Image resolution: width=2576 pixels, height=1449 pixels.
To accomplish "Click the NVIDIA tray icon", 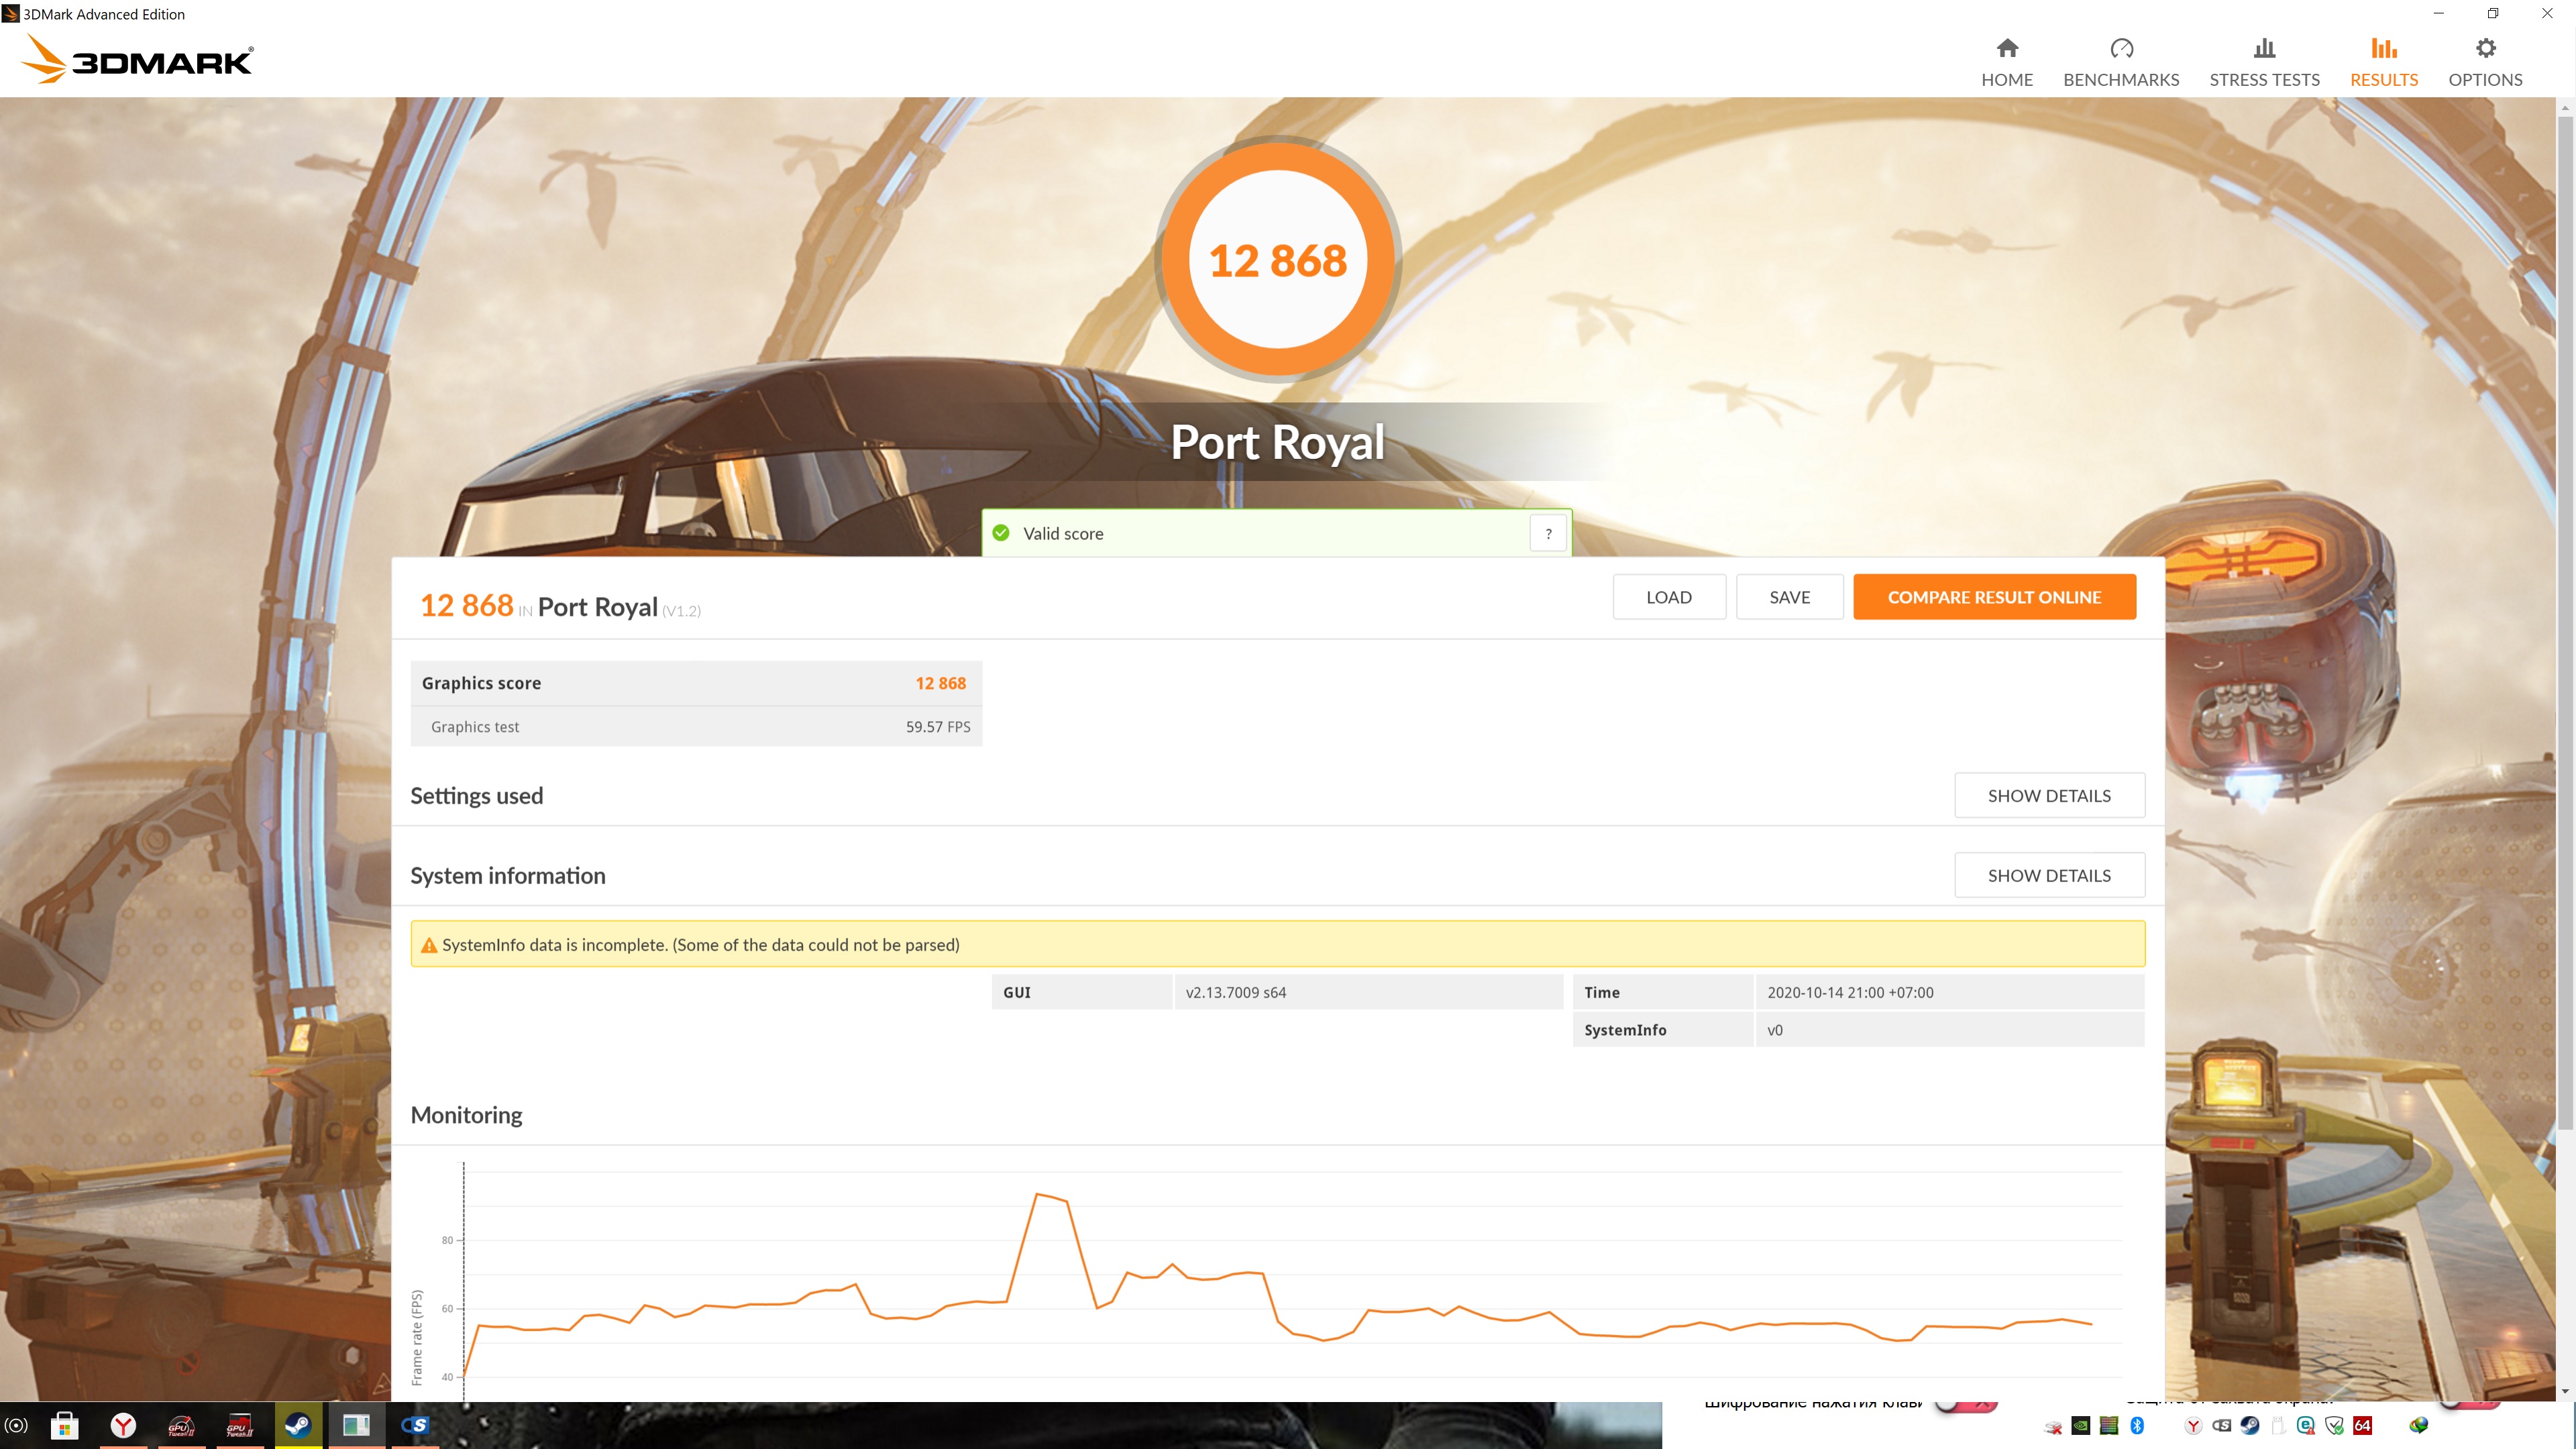I will pyautogui.click(x=2080, y=1425).
